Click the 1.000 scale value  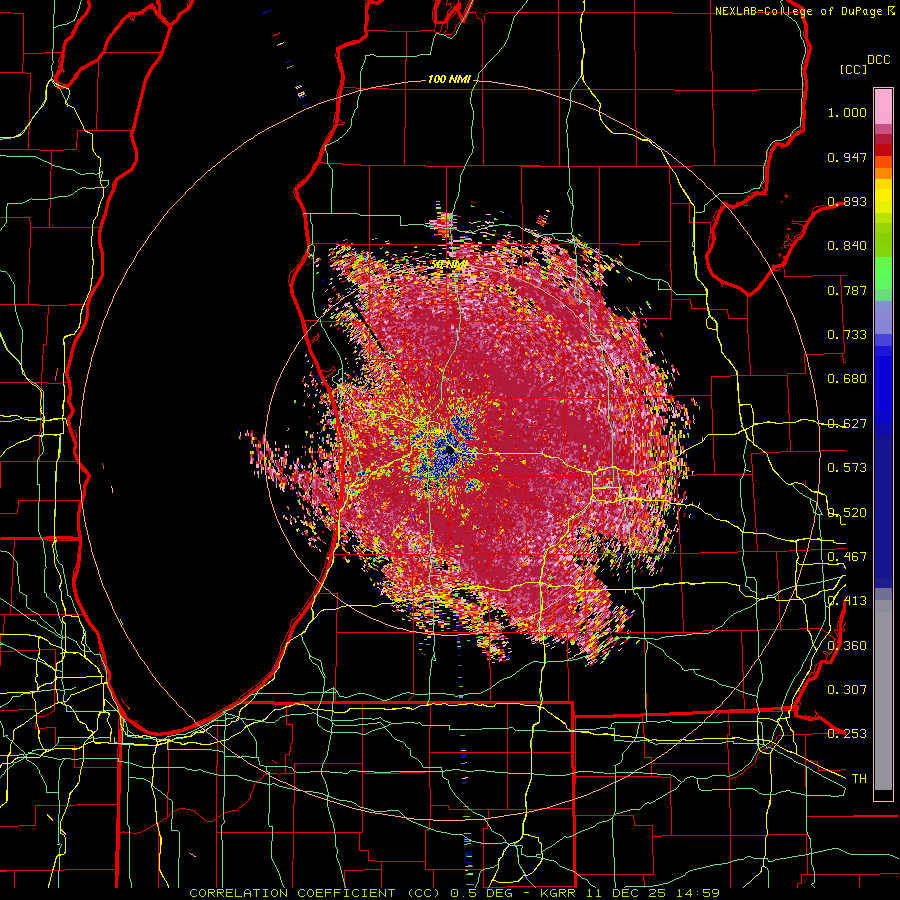(x=847, y=112)
